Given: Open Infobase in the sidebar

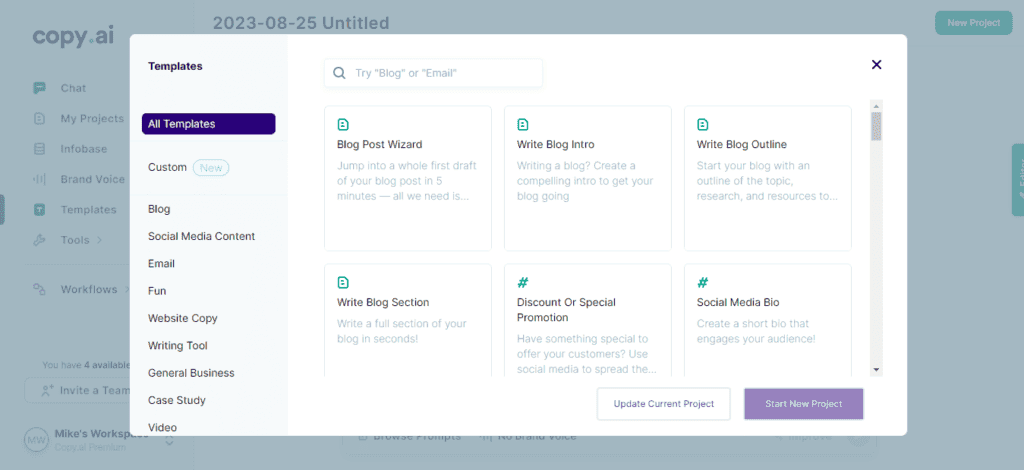Looking at the screenshot, I should point(84,149).
